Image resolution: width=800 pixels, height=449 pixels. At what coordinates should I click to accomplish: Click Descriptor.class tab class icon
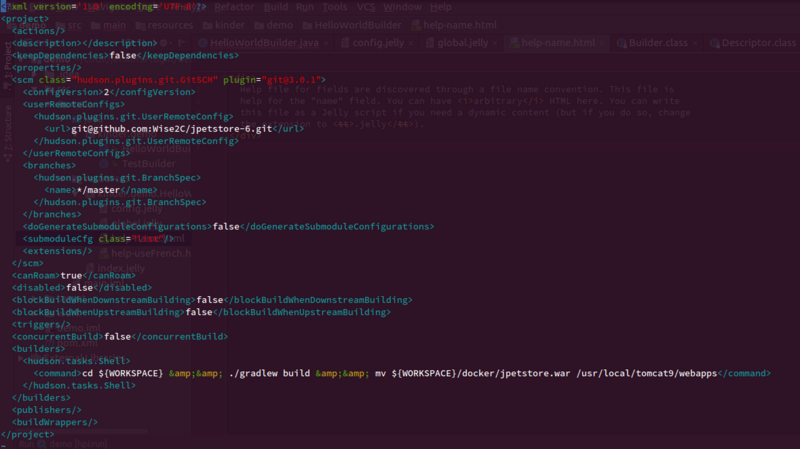pos(715,43)
